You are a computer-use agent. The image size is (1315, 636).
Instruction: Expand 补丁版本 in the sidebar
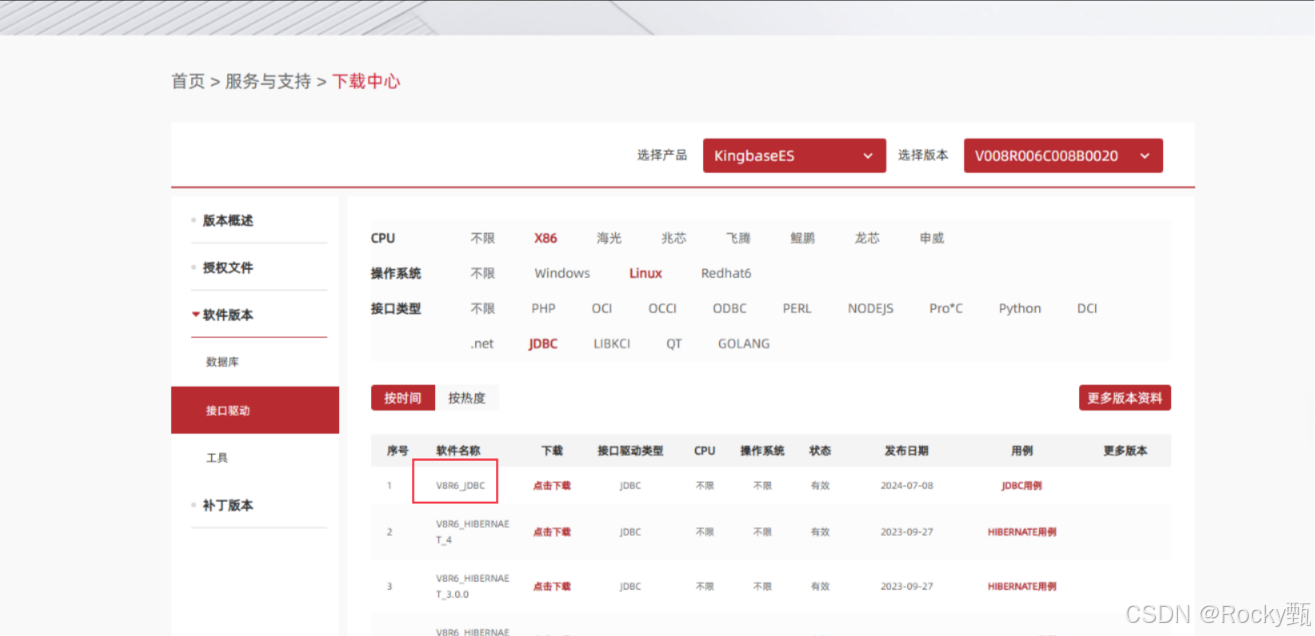point(228,506)
